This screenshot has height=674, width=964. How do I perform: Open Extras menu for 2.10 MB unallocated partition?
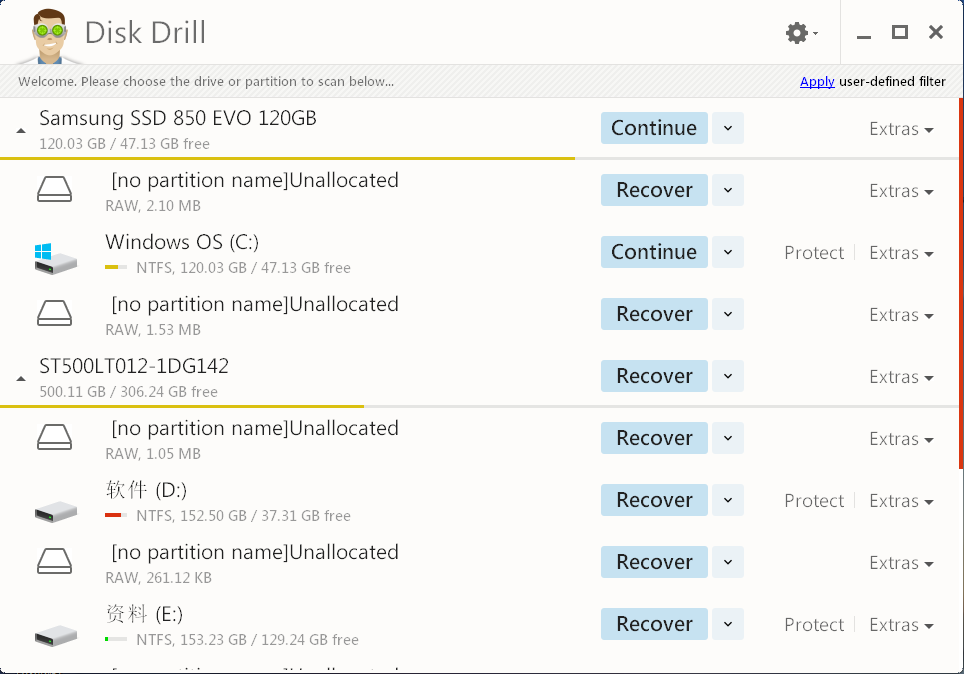point(901,191)
